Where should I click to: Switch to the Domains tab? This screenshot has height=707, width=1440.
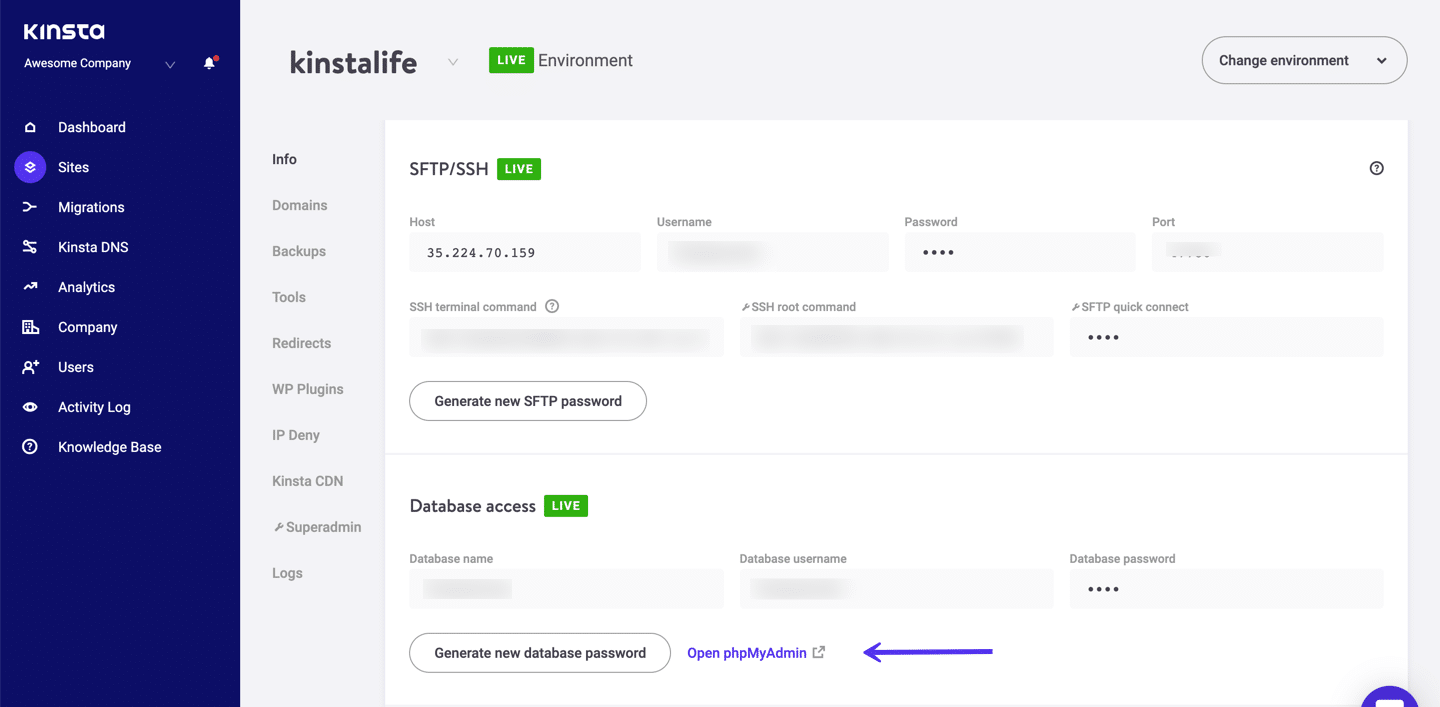coord(299,205)
